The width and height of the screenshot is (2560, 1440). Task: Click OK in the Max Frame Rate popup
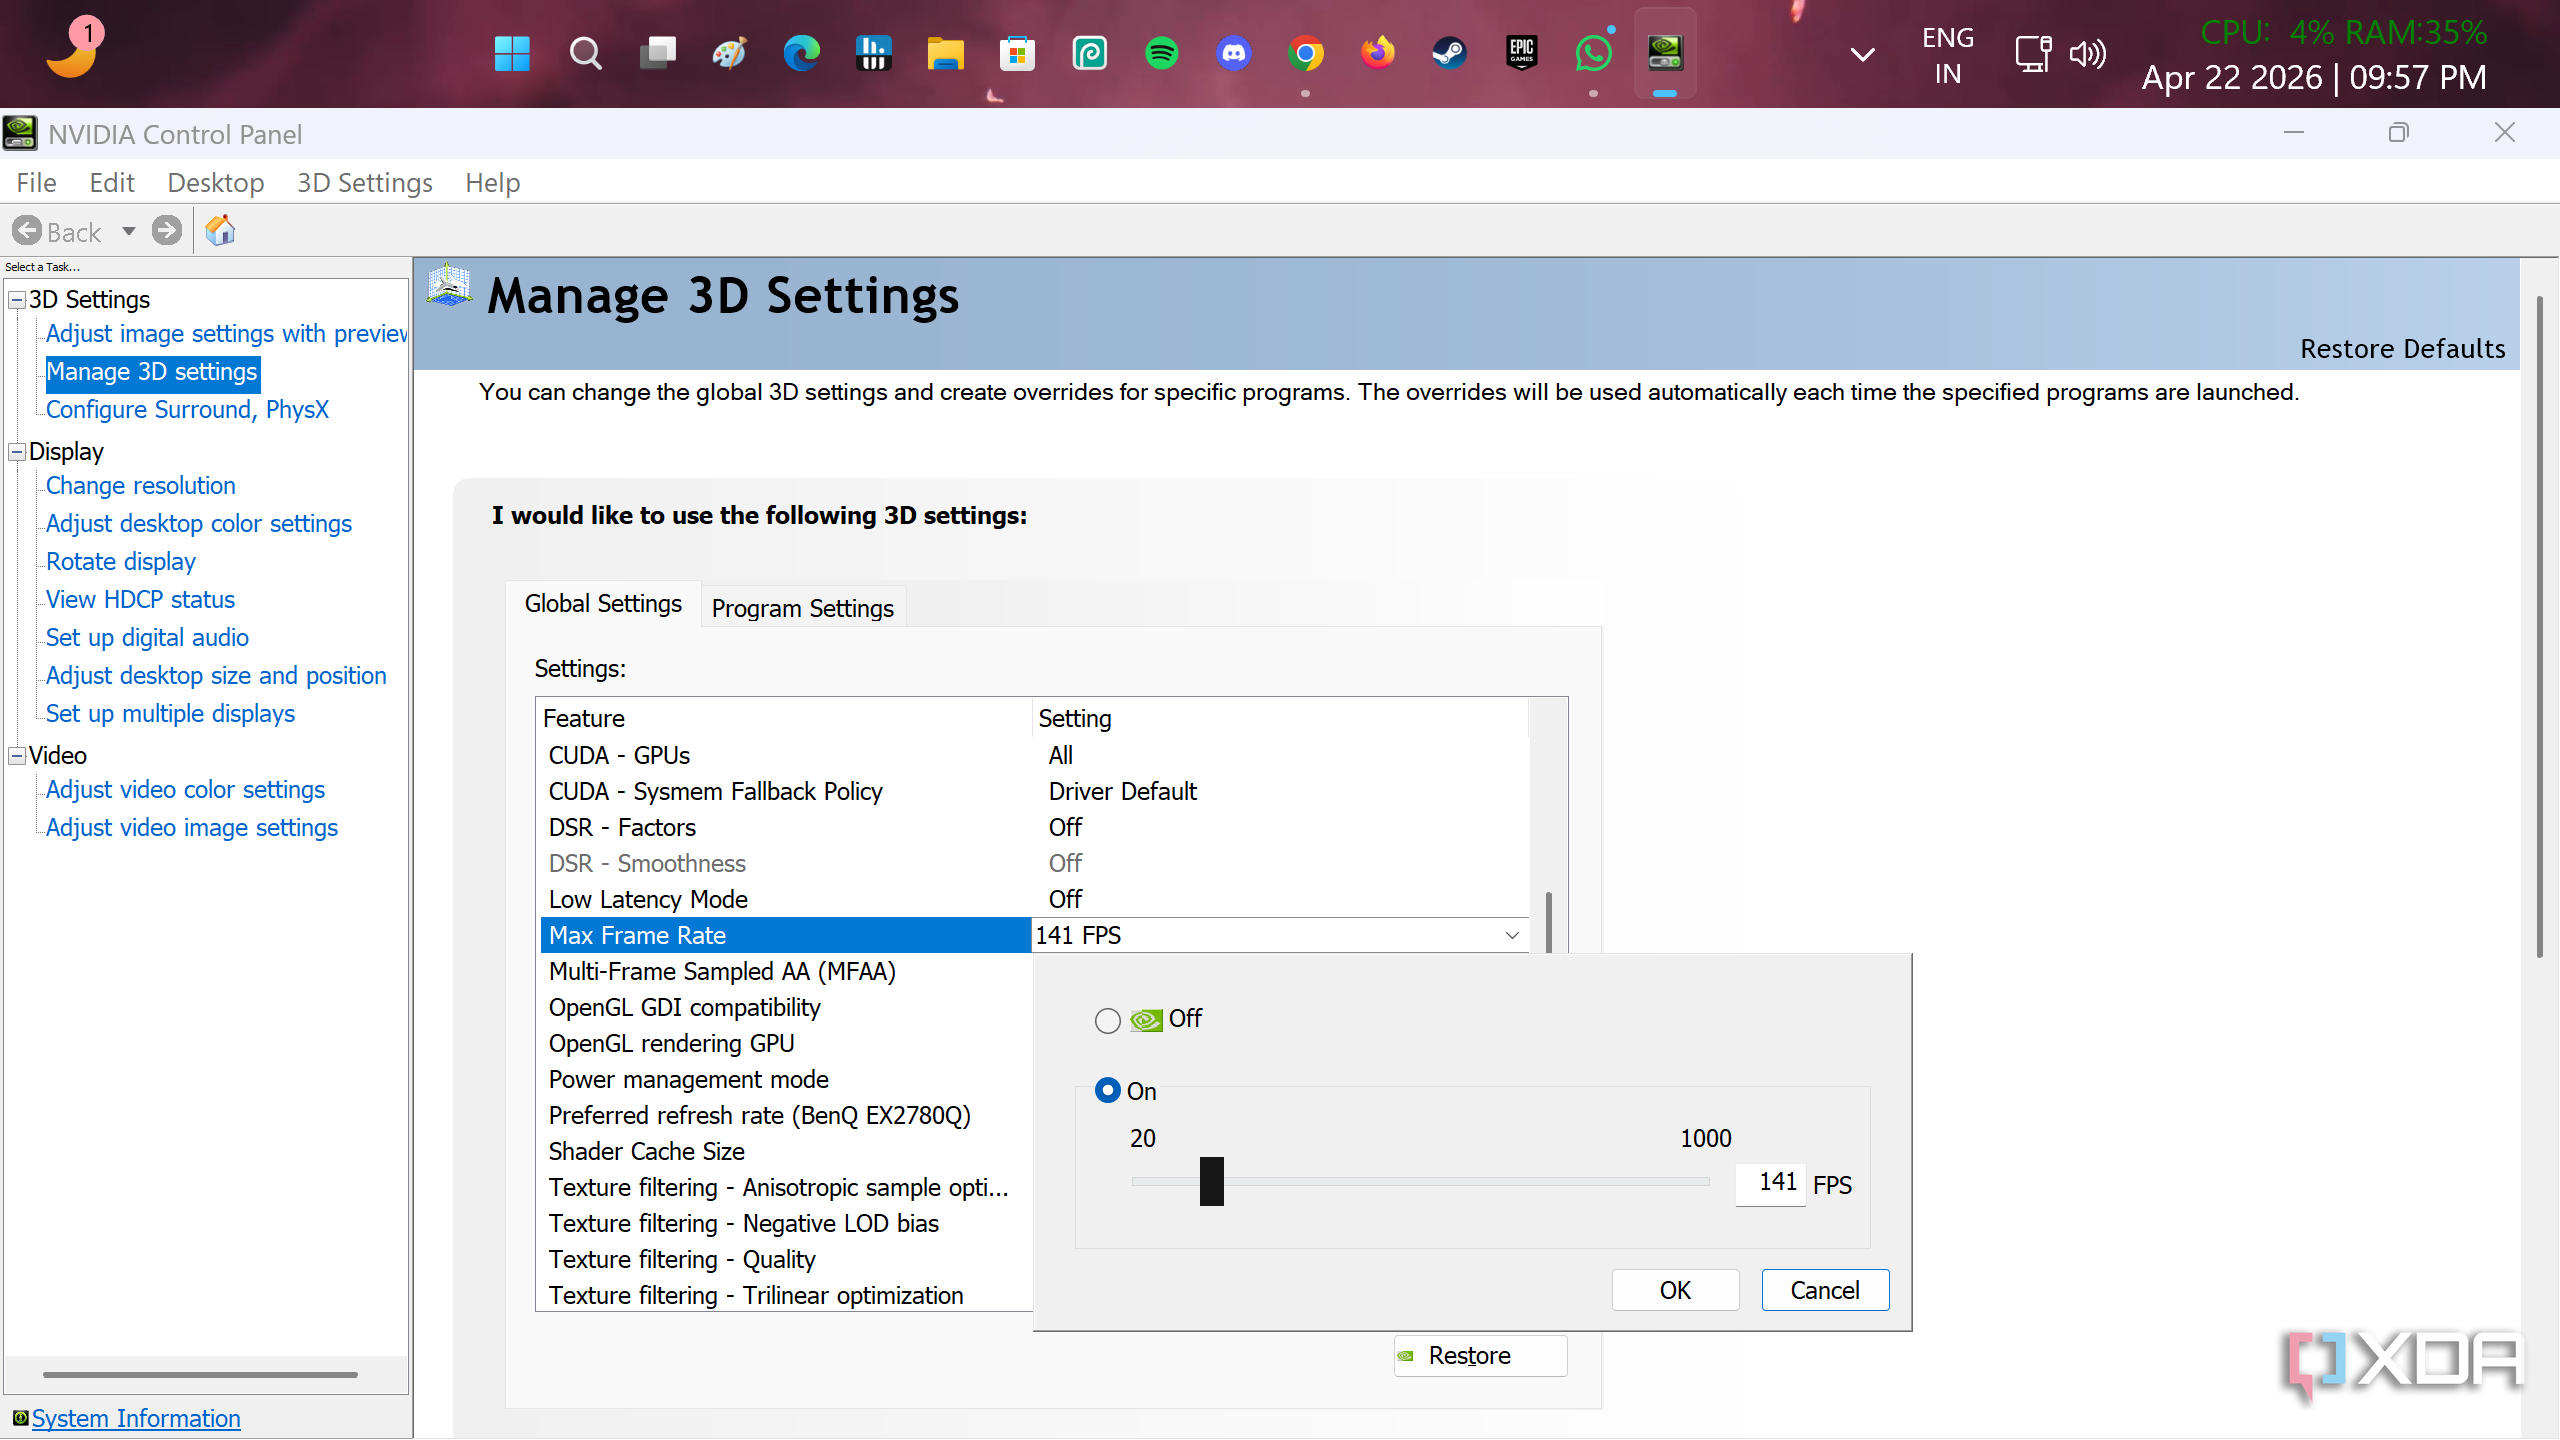tap(1675, 1290)
